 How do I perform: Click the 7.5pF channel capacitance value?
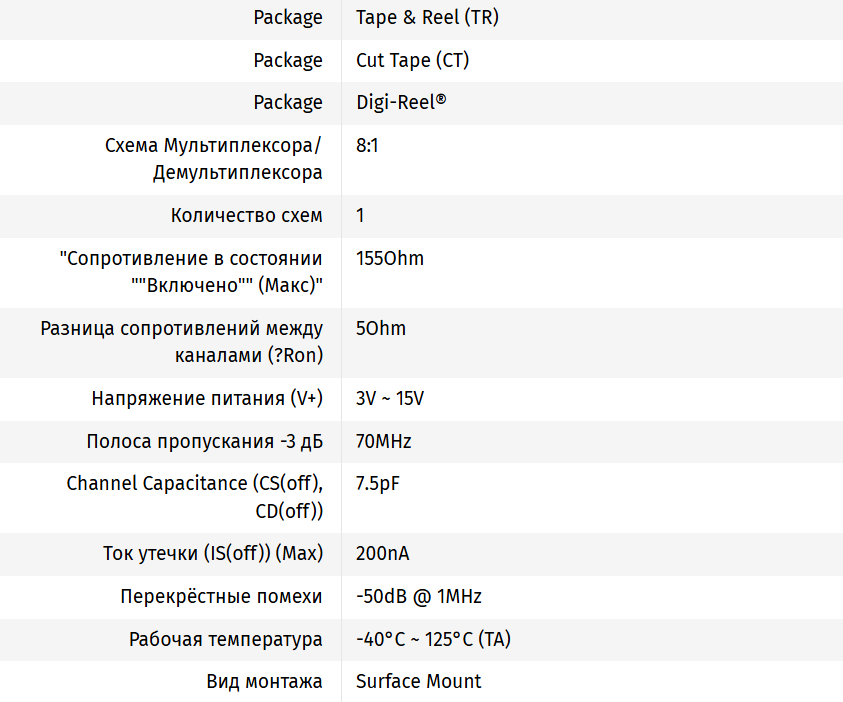(378, 483)
